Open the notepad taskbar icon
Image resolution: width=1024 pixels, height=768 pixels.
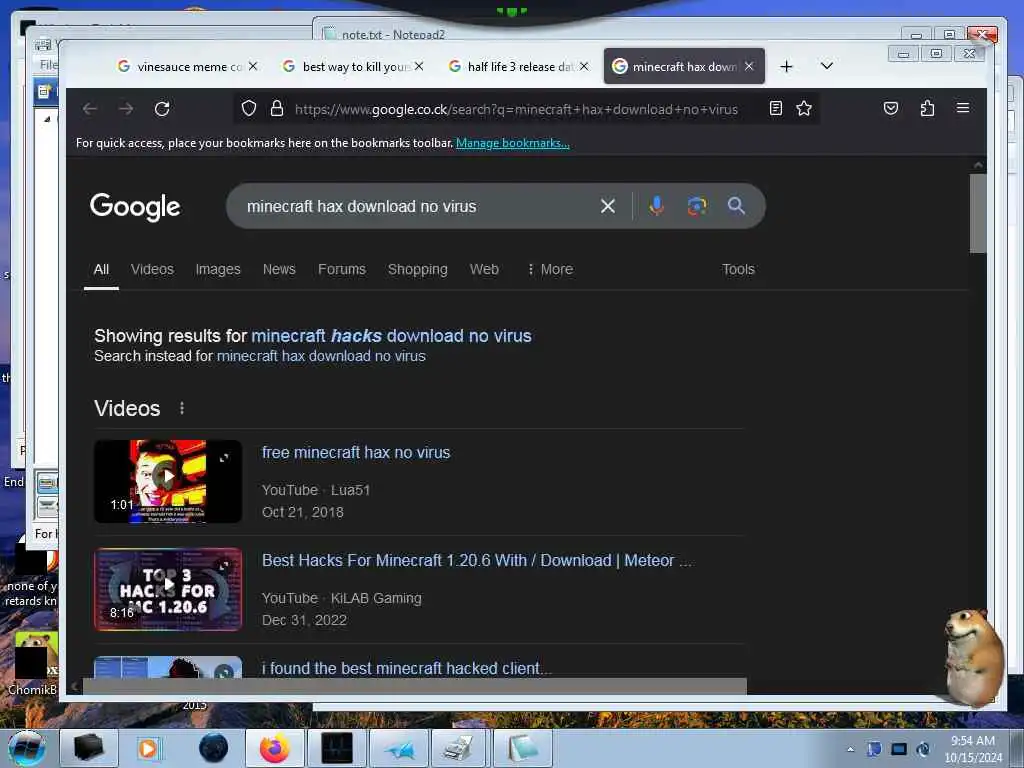(522, 748)
